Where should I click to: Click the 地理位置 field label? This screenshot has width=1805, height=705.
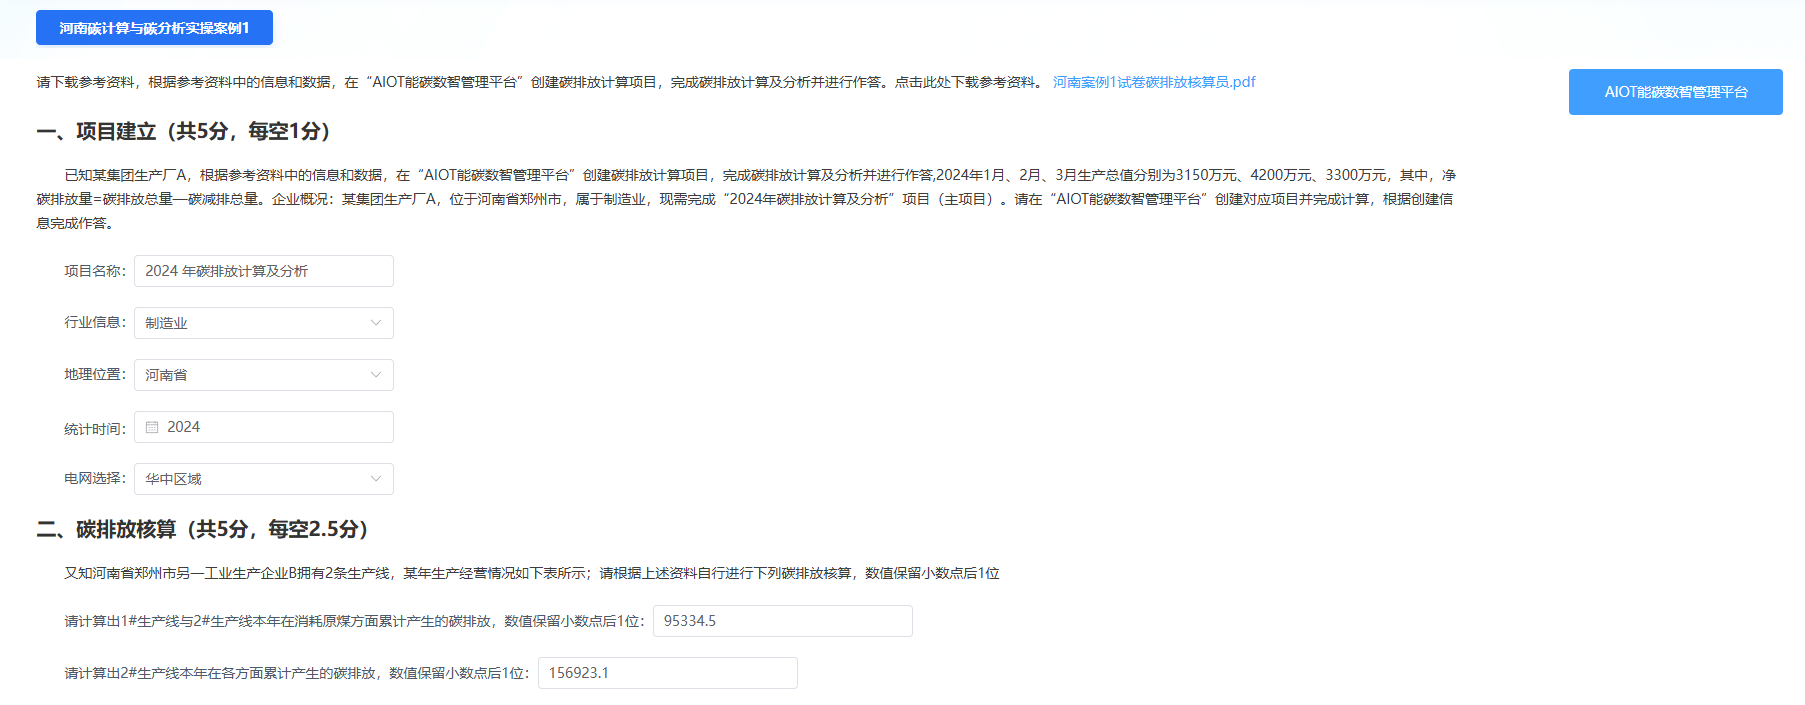pyautogui.click(x=95, y=374)
